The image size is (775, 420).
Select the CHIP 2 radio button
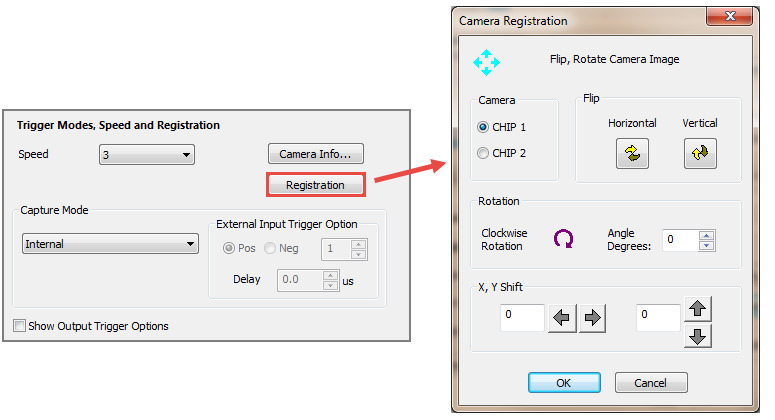[484, 154]
